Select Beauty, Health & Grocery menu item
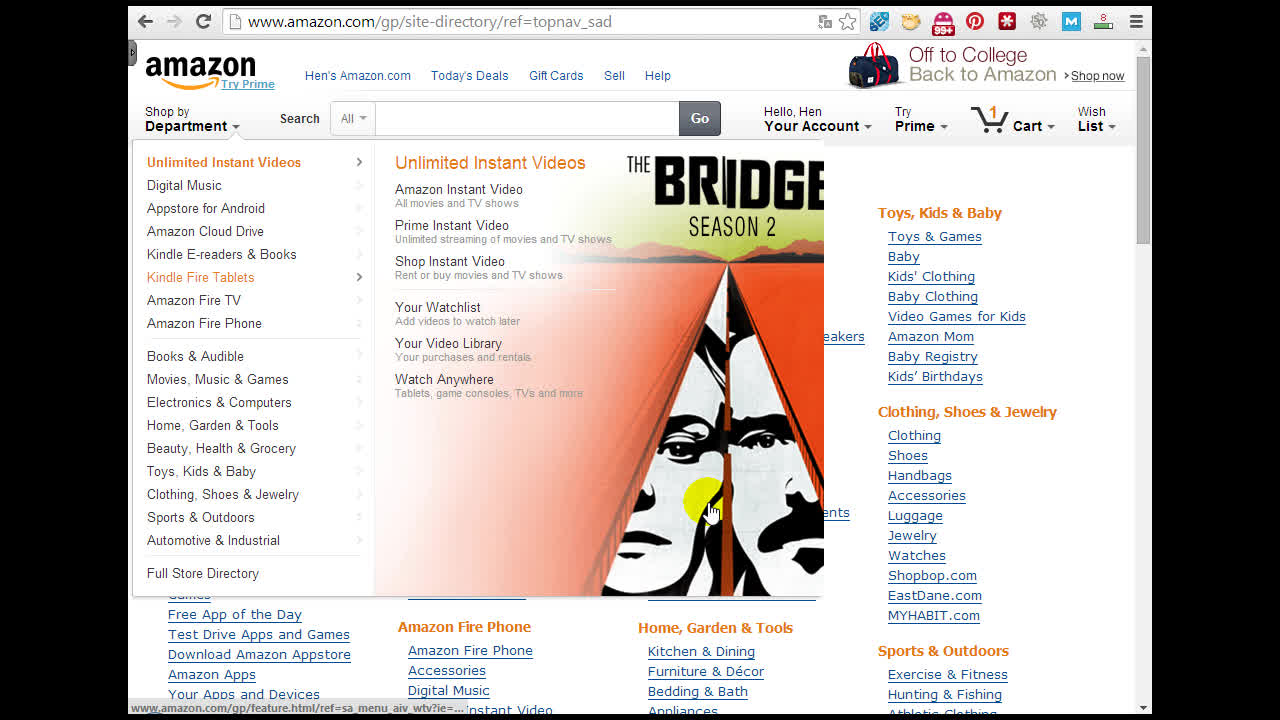Image resolution: width=1280 pixels, height=720 pixels. [221, 448]
